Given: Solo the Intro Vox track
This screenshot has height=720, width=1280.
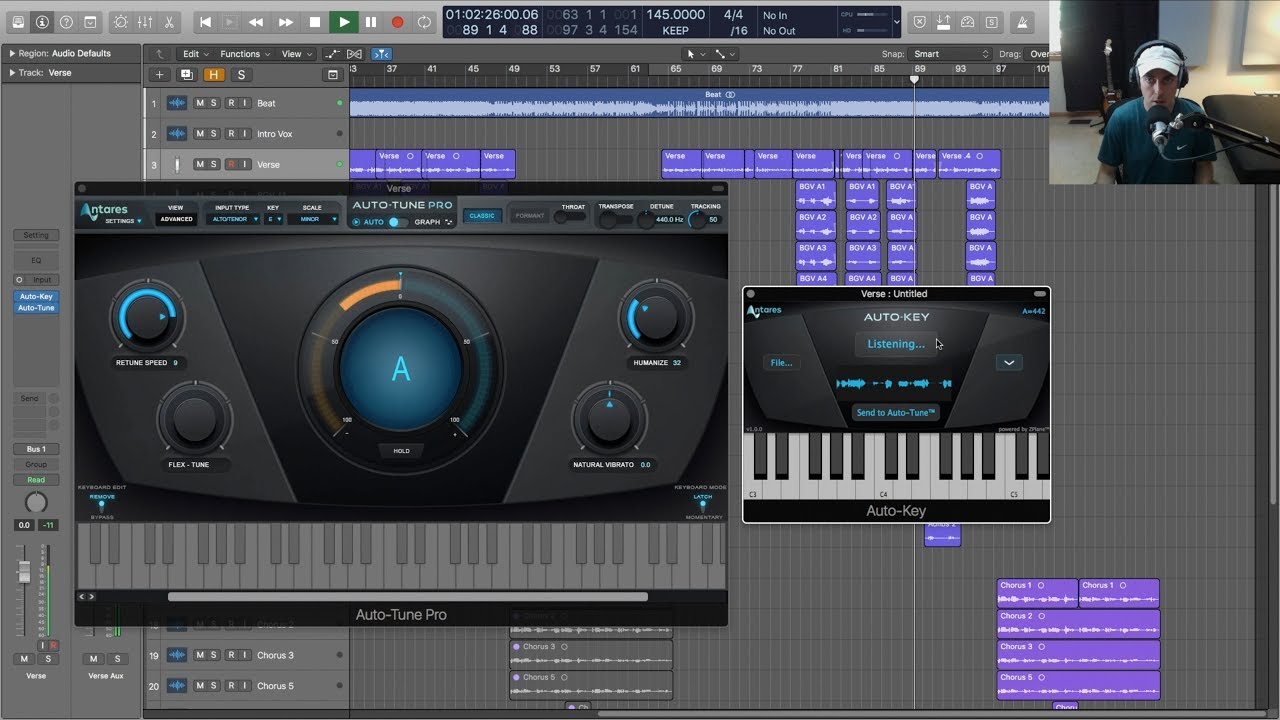Looking at the screenshot, I should tap(214, 134).
